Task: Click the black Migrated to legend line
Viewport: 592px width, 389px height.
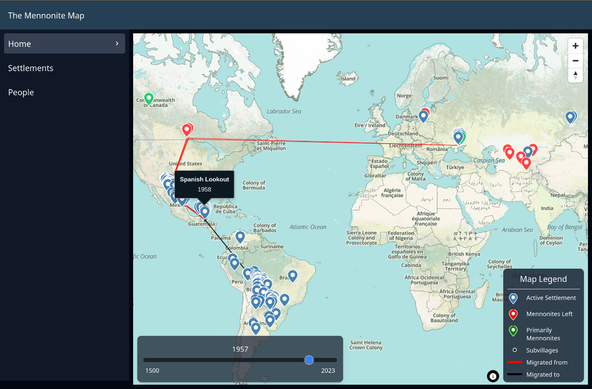Action: pos(514,375)
